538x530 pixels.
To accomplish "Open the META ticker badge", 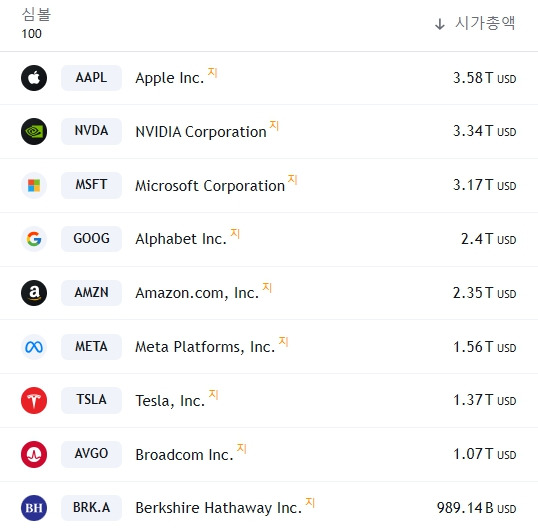I will 91,347.
